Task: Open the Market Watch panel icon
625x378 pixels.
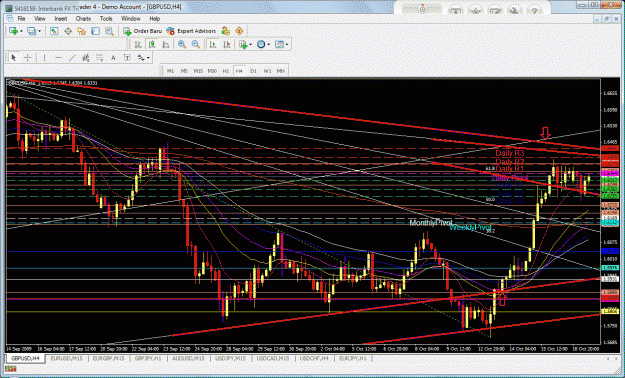Action: tap(54, 31)
